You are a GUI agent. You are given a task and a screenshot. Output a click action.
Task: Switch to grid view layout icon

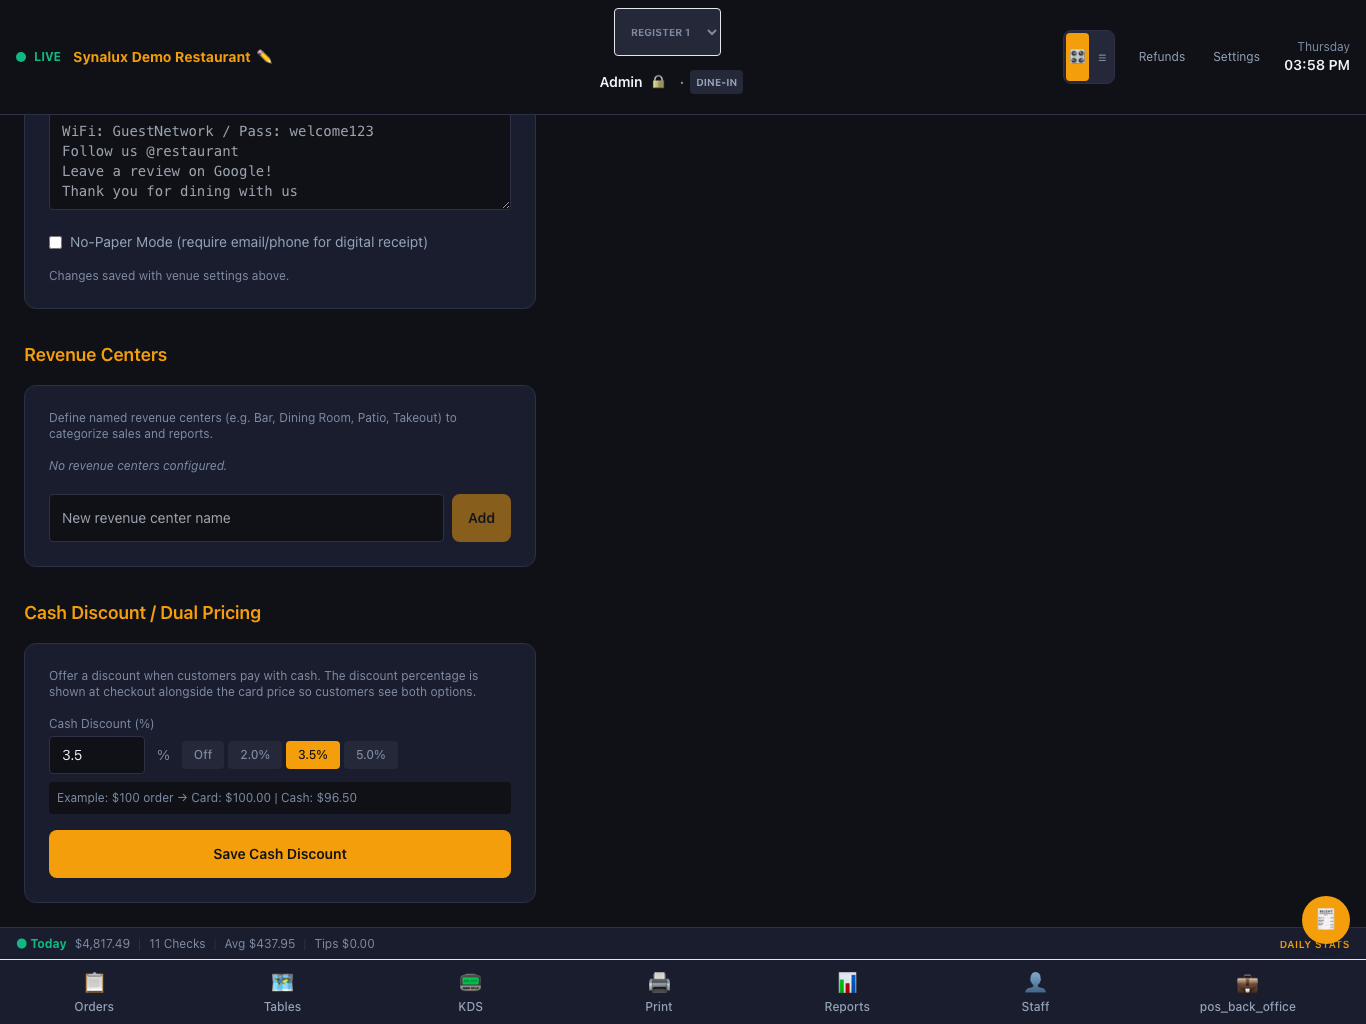coord(1077,57)
